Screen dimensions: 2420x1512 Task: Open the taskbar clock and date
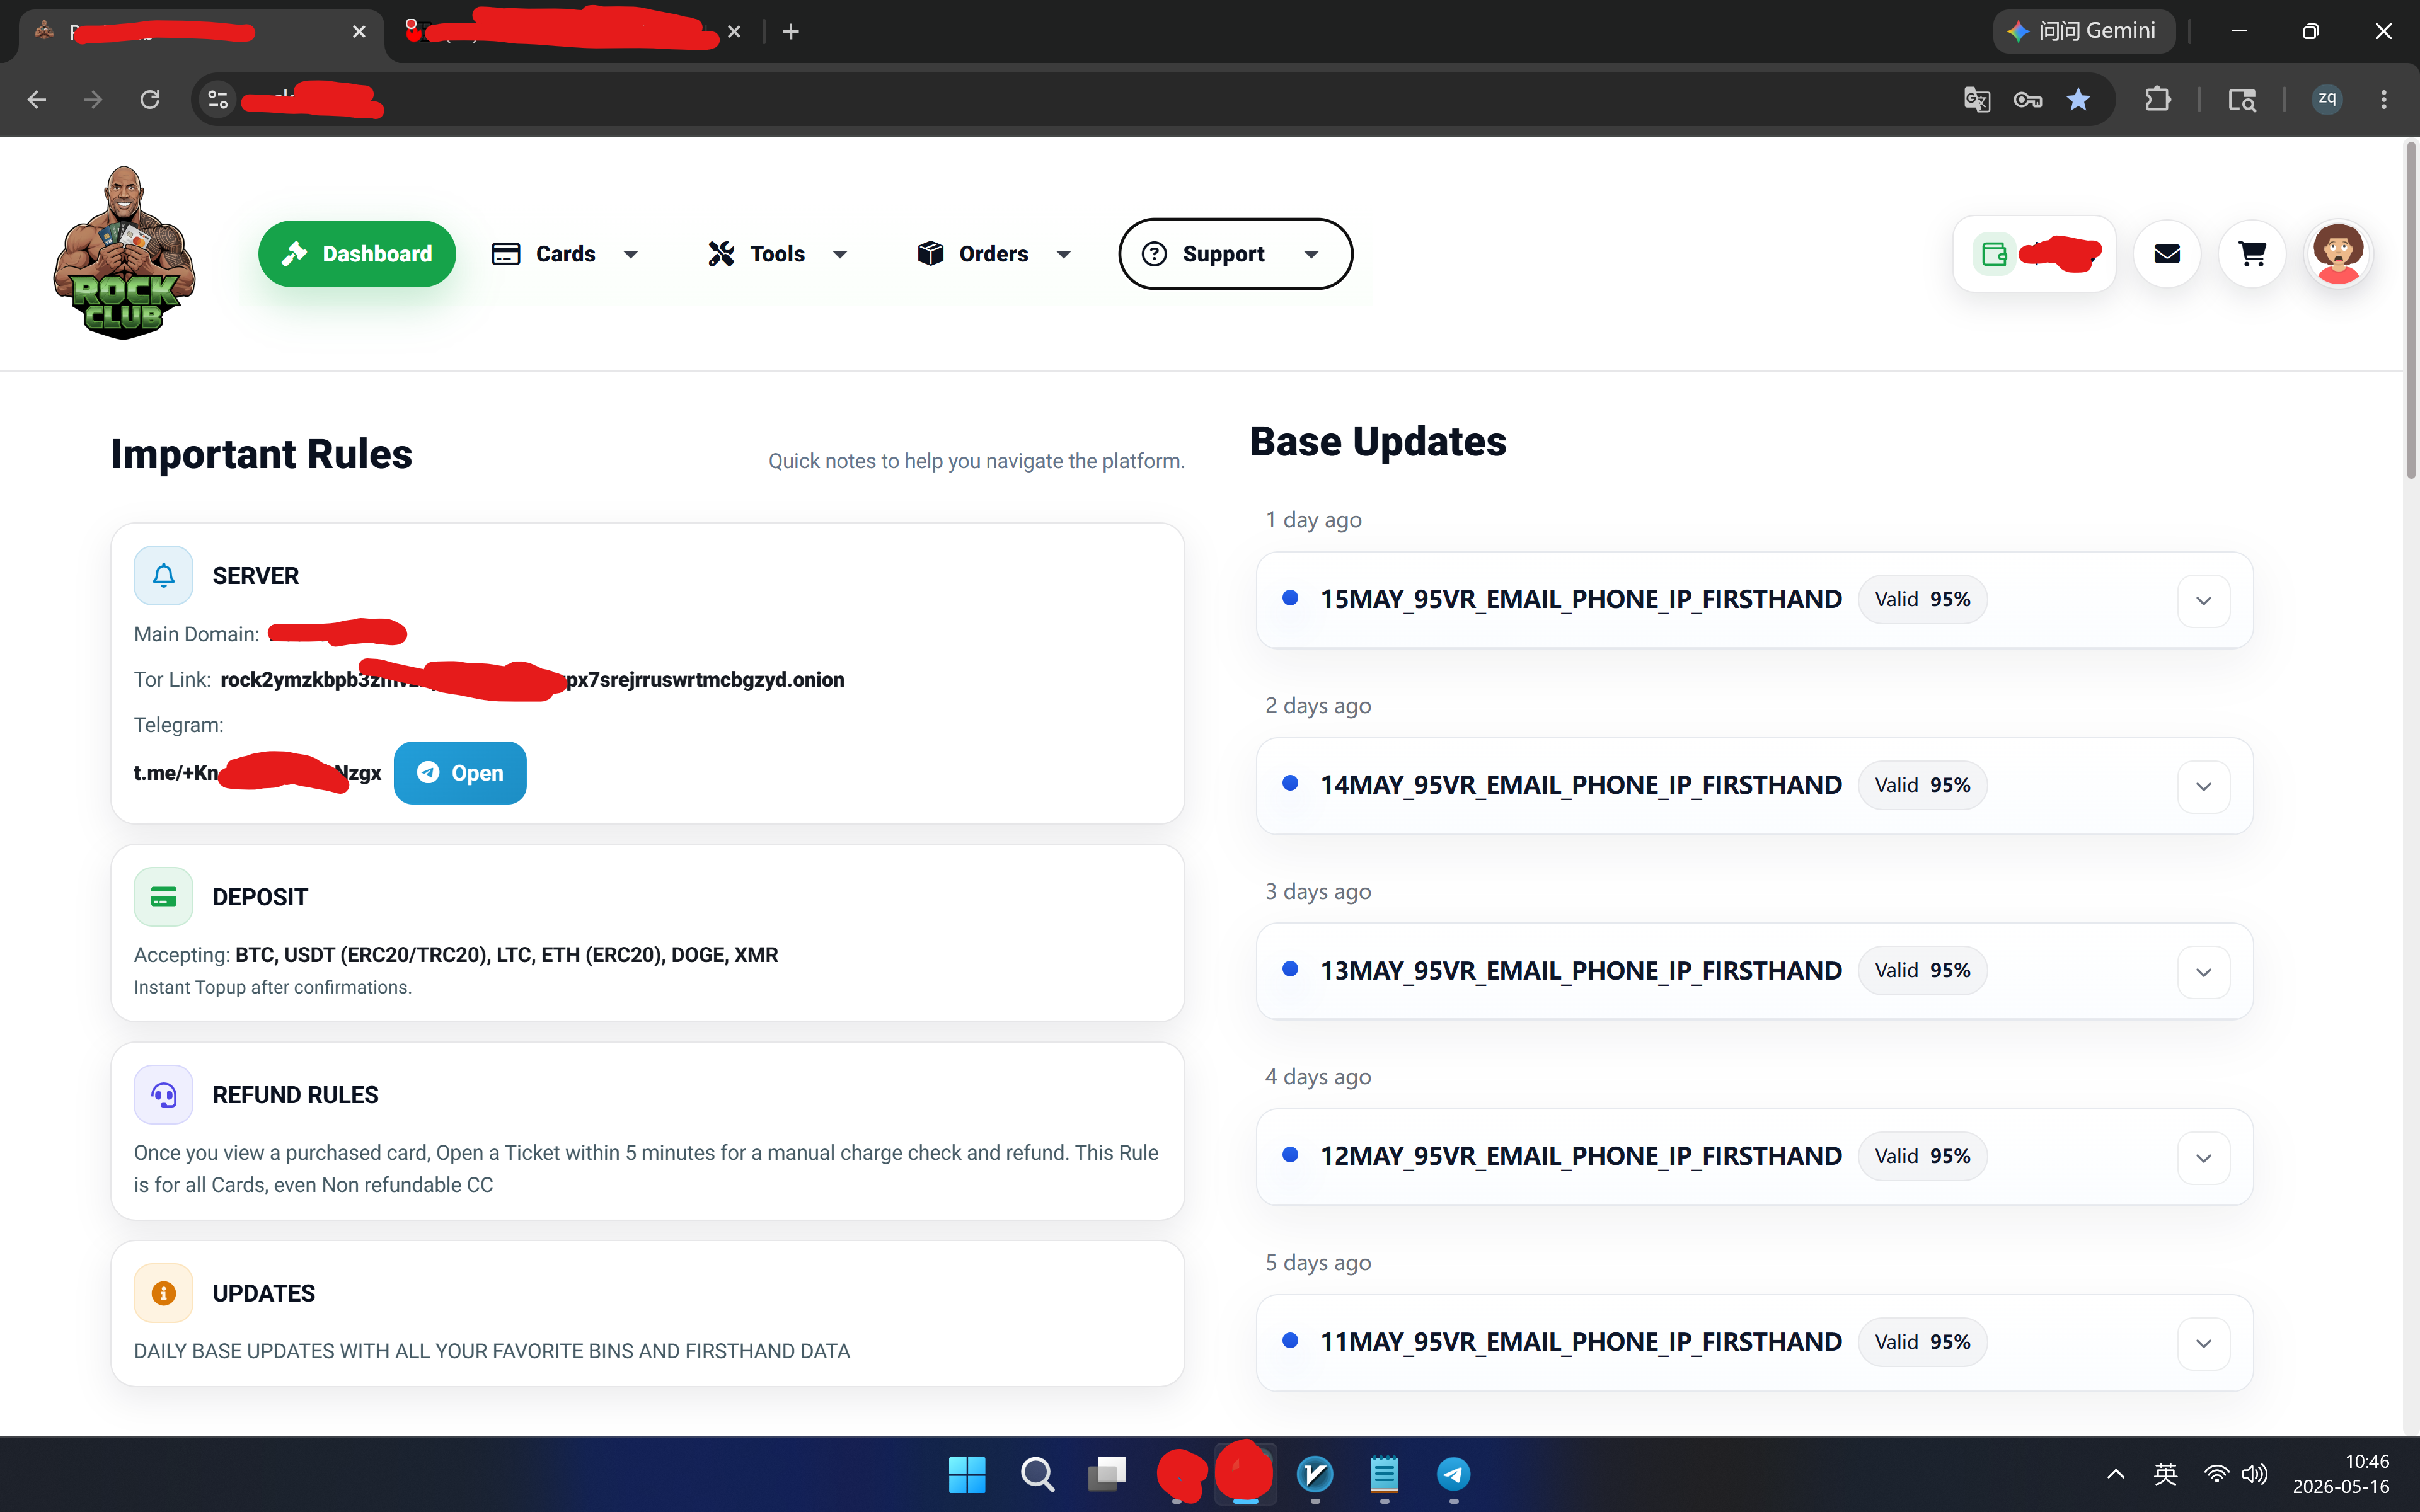point(2341,1474)
